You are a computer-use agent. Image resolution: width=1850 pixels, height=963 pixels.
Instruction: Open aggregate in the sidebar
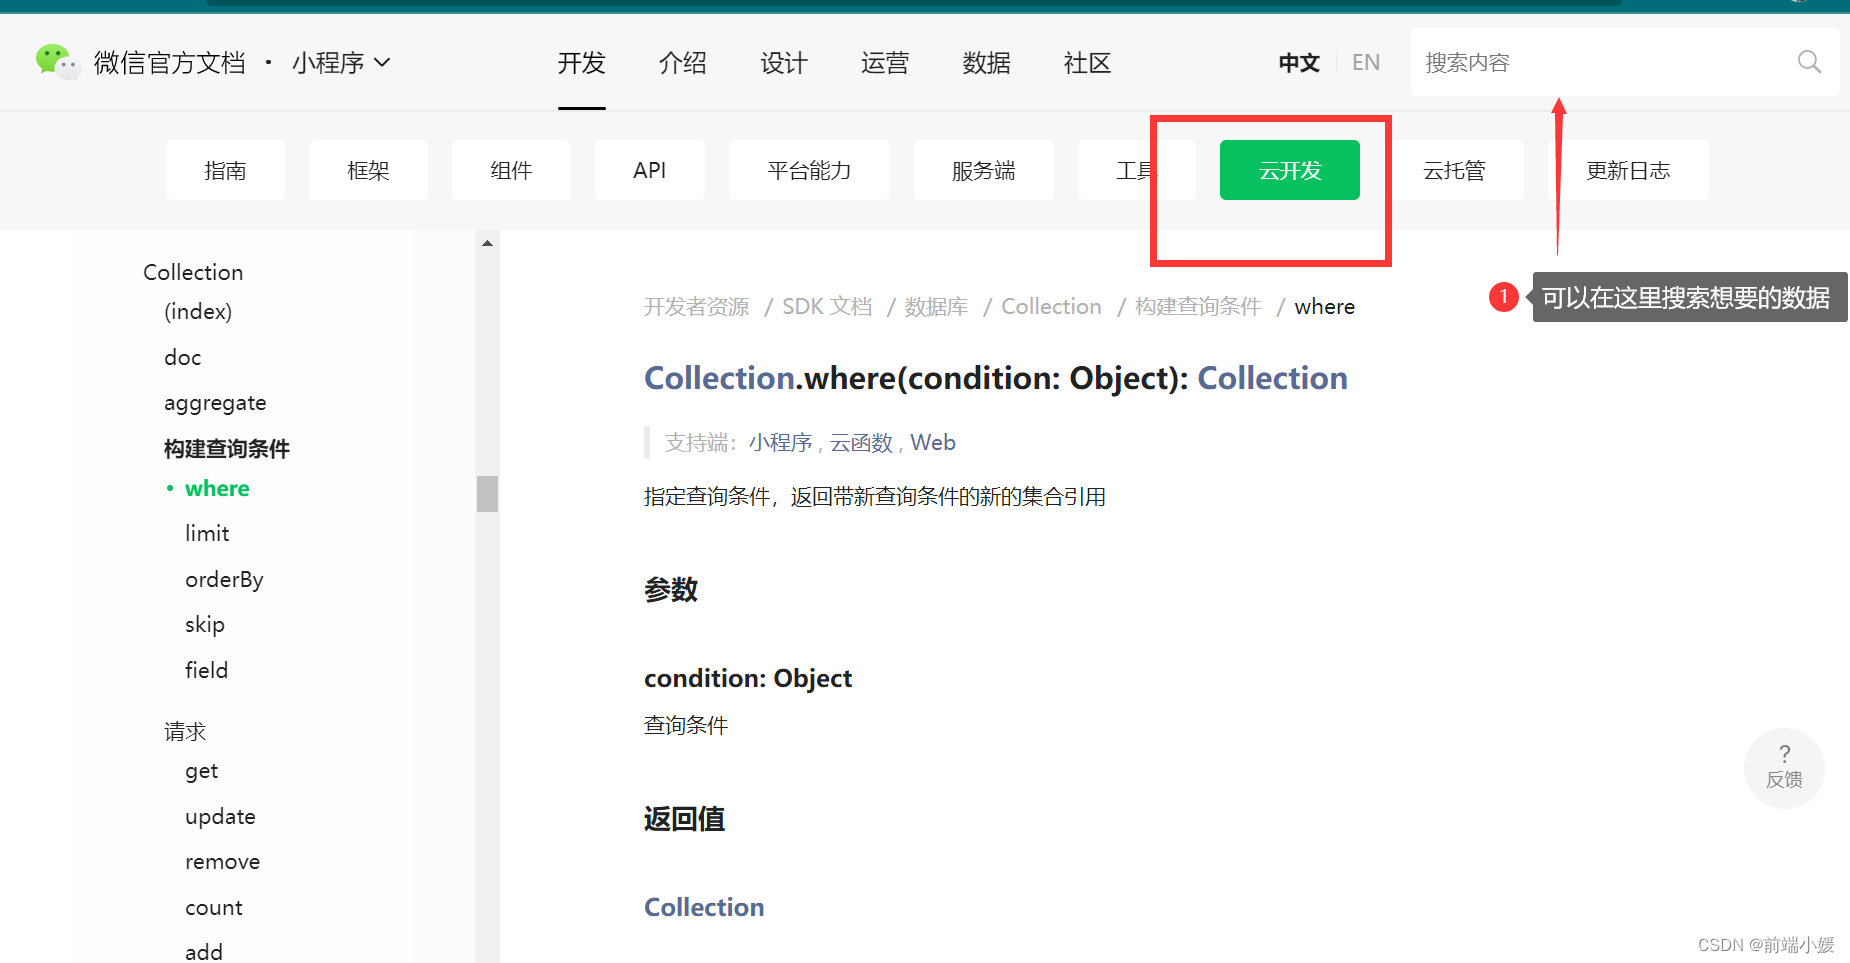point(215,403)
